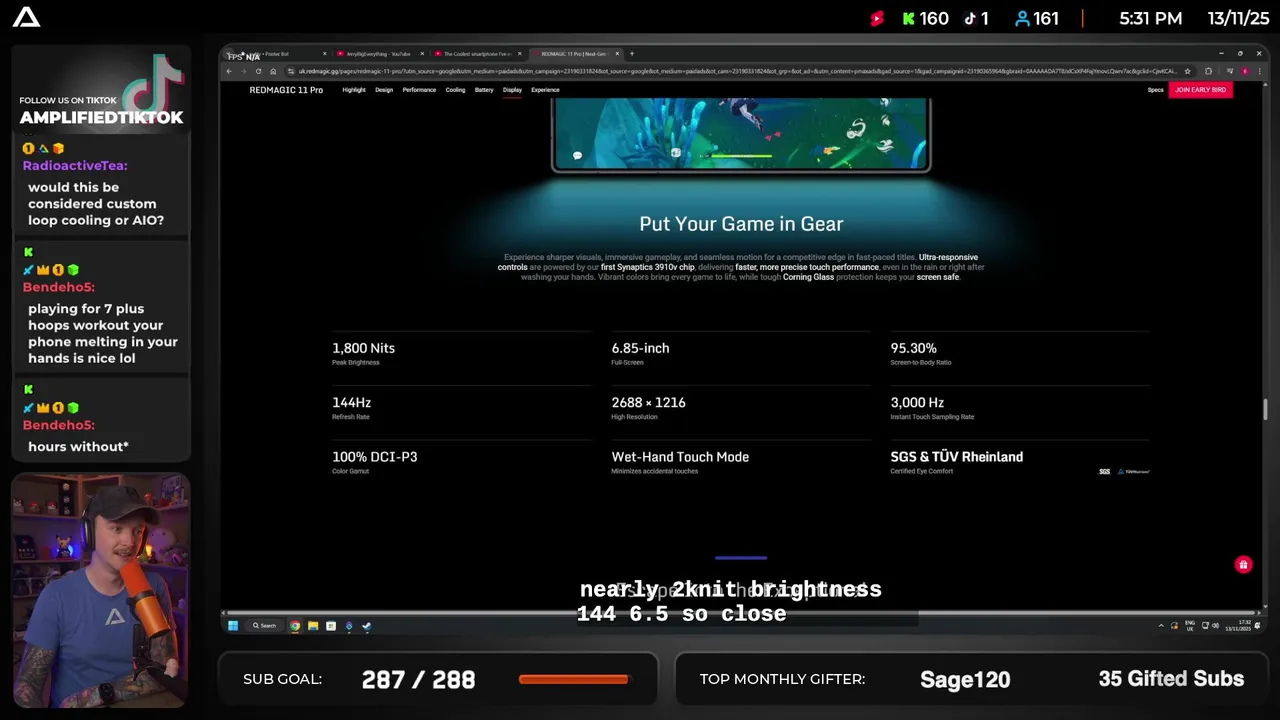Click the phone game image on page

[741, 135]
